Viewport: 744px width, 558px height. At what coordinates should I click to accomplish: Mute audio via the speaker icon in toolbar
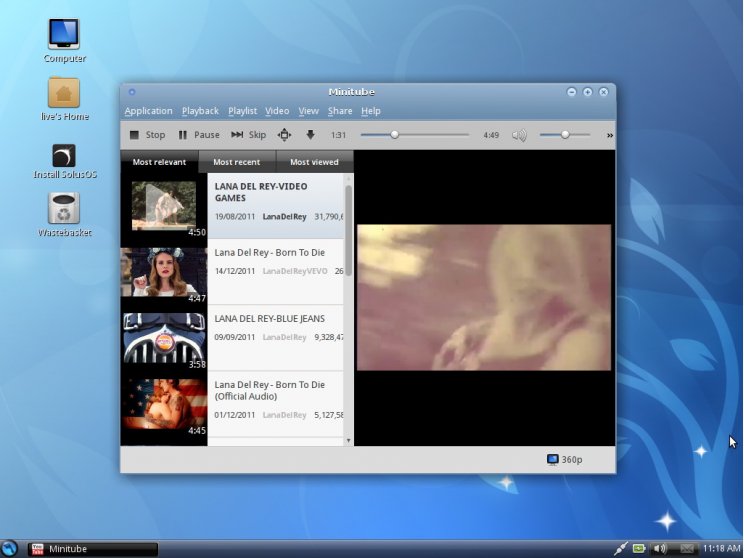point(520,136)
